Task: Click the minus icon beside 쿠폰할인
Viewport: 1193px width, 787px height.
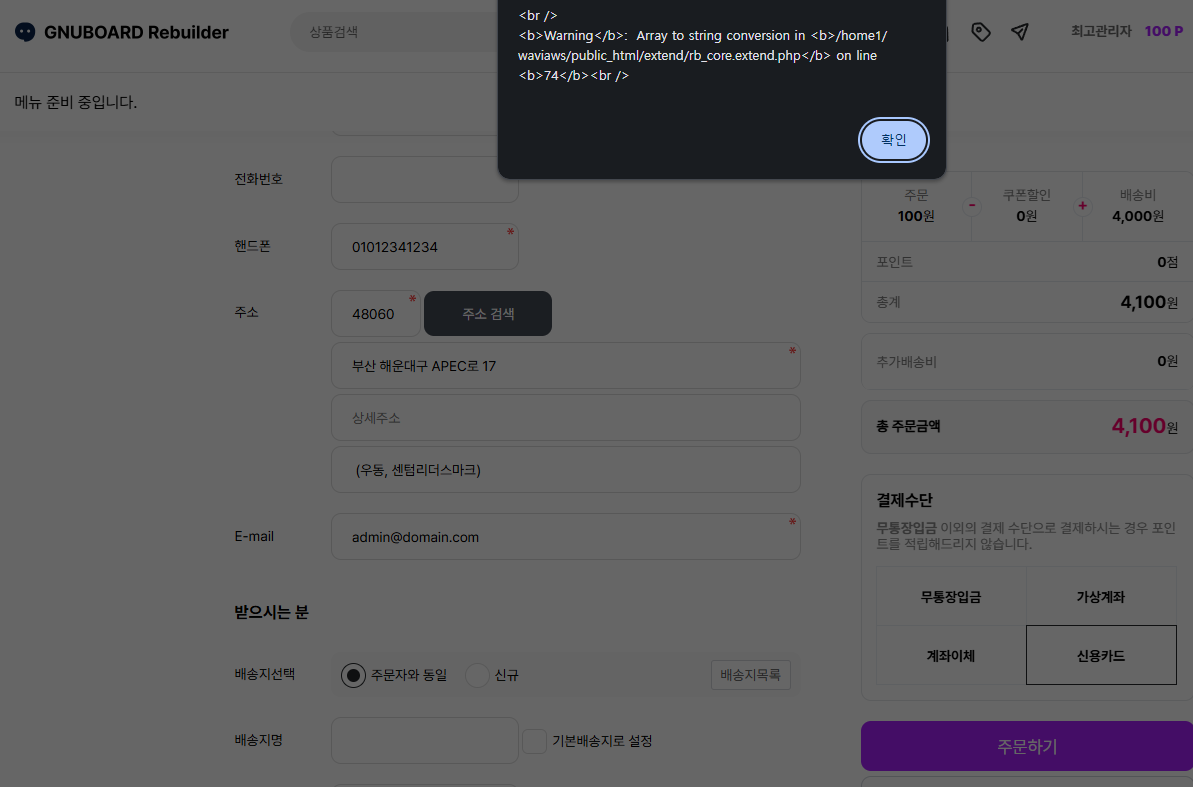Action: [972, 206]
